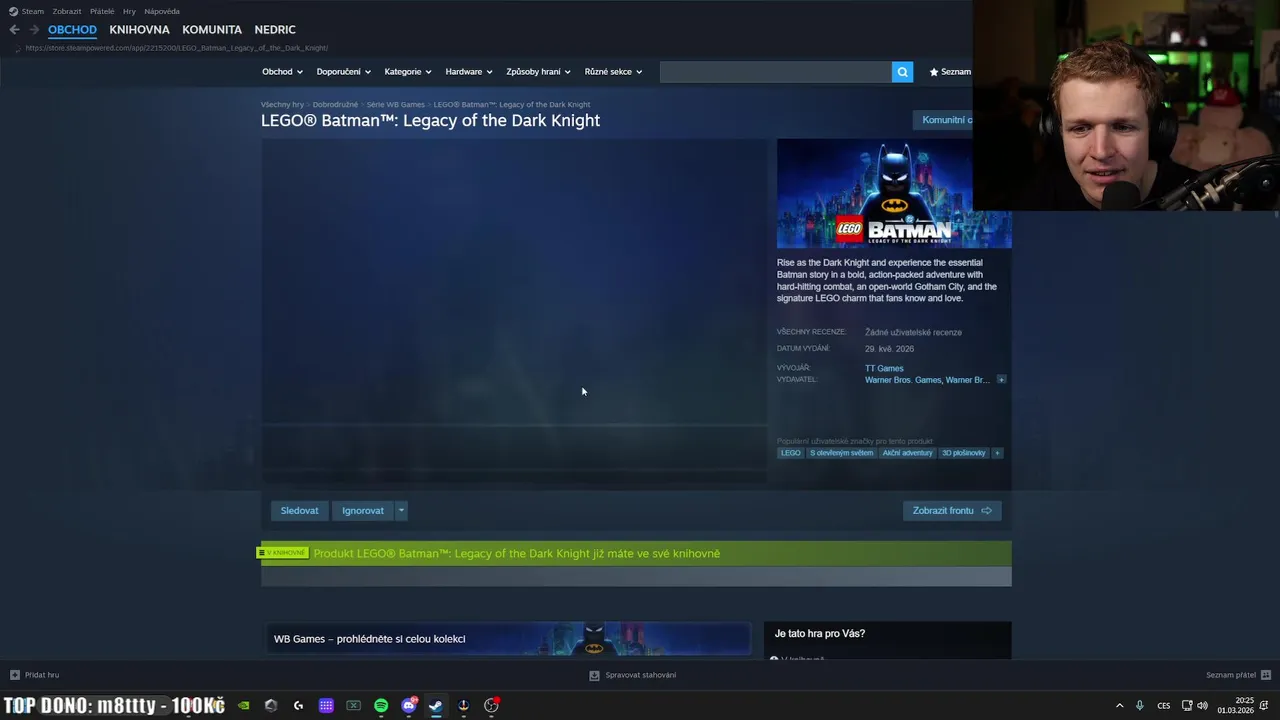
Task: Click the Steam back navigation arrow
Action: pyautogui.click(x=14, y=30)
